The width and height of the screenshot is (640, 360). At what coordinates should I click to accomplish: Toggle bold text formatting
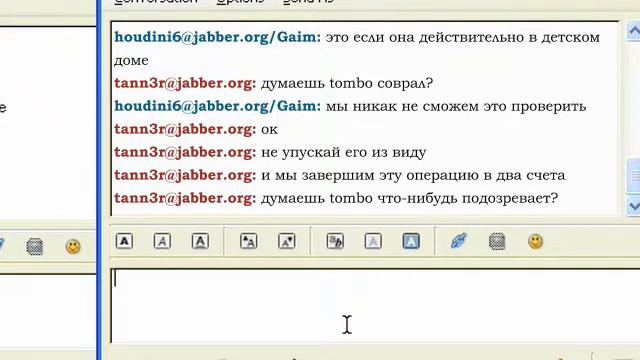click(x=124, y=241)
